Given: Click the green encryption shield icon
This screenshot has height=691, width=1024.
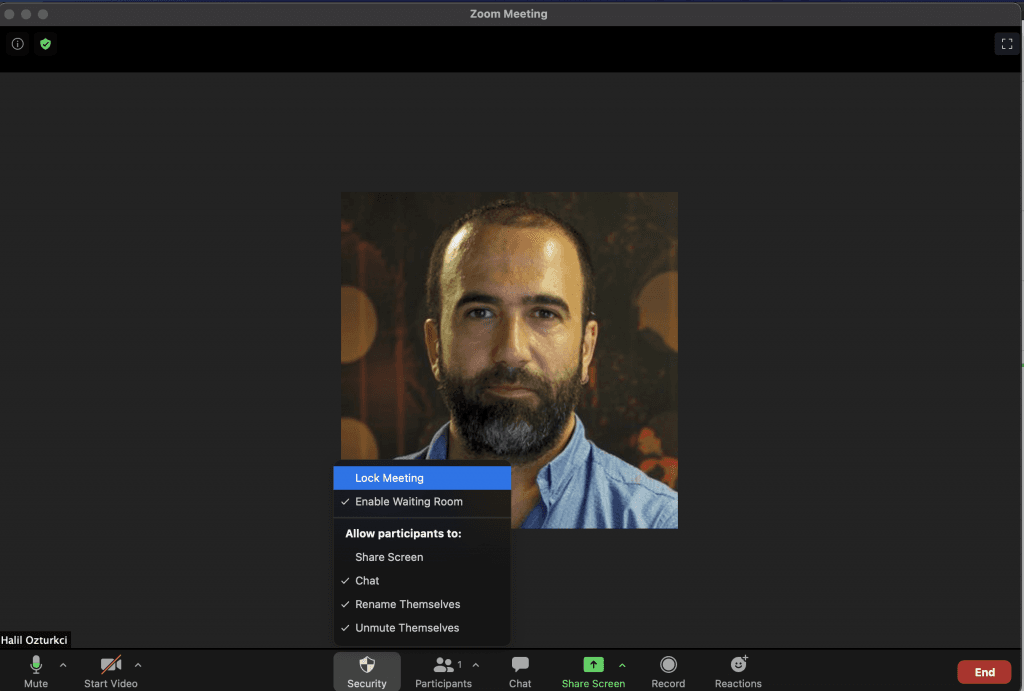Looking at the screenshot, I should [x=45, y=44].
